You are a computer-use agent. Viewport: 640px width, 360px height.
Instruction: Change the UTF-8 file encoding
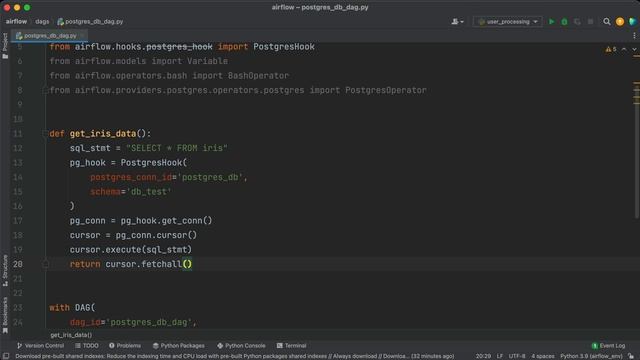(517, 356)
